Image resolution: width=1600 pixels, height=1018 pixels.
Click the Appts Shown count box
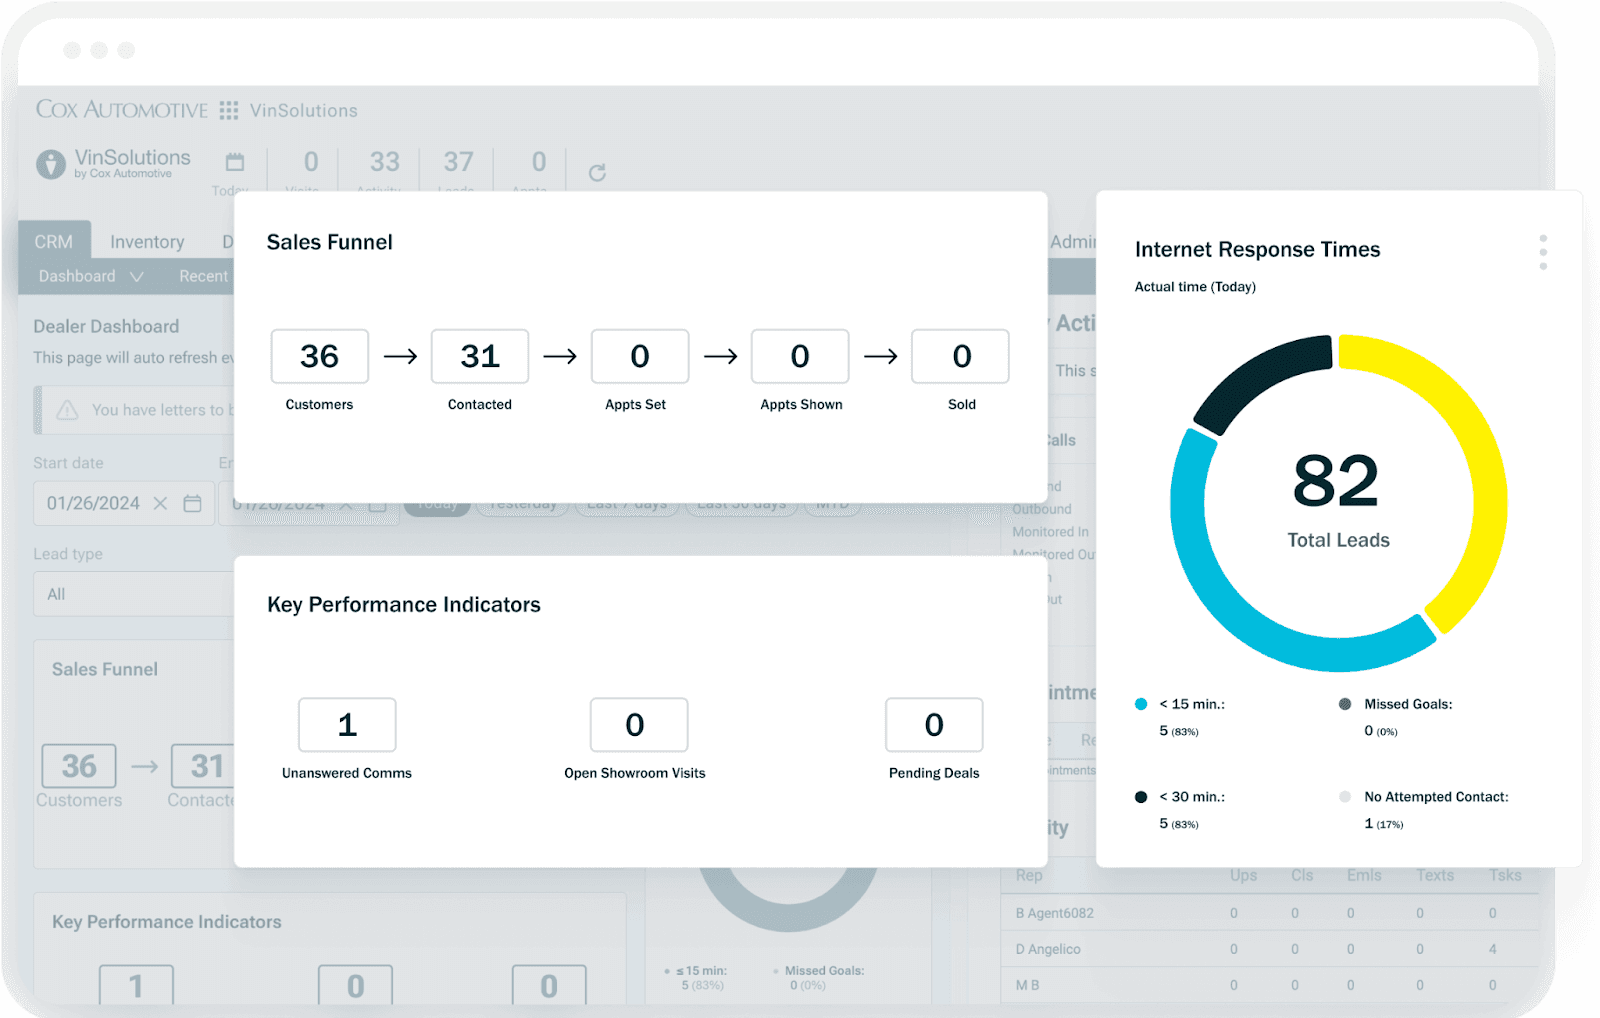(800, 356)
